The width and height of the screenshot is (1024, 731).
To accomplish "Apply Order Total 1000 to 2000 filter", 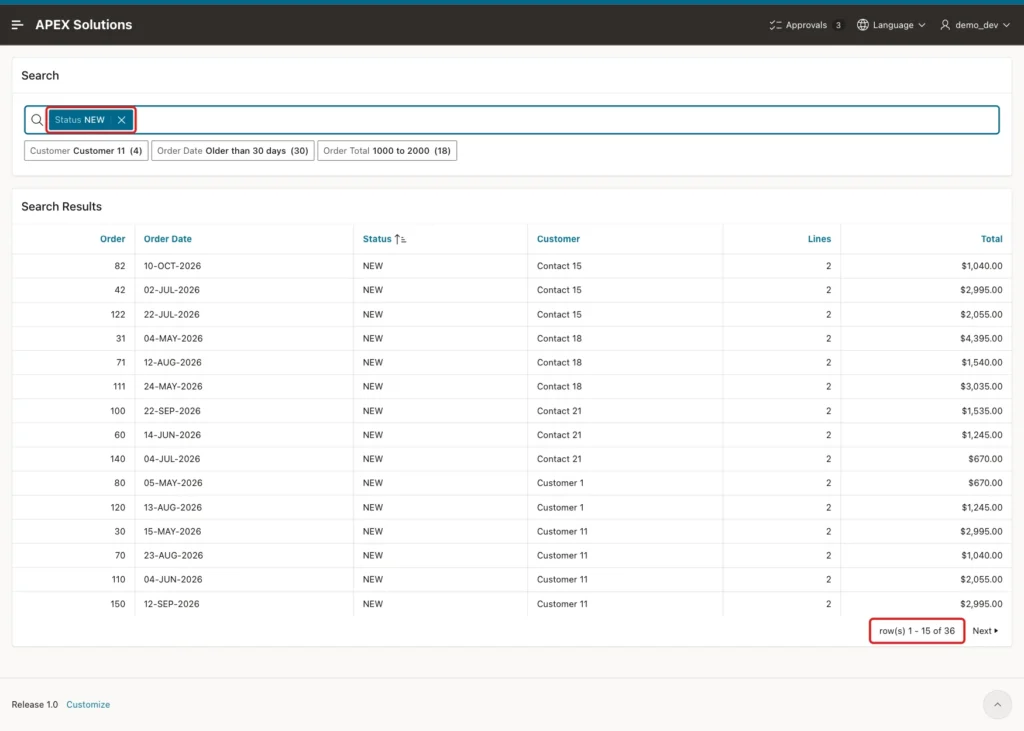I will tap(387, 150).
